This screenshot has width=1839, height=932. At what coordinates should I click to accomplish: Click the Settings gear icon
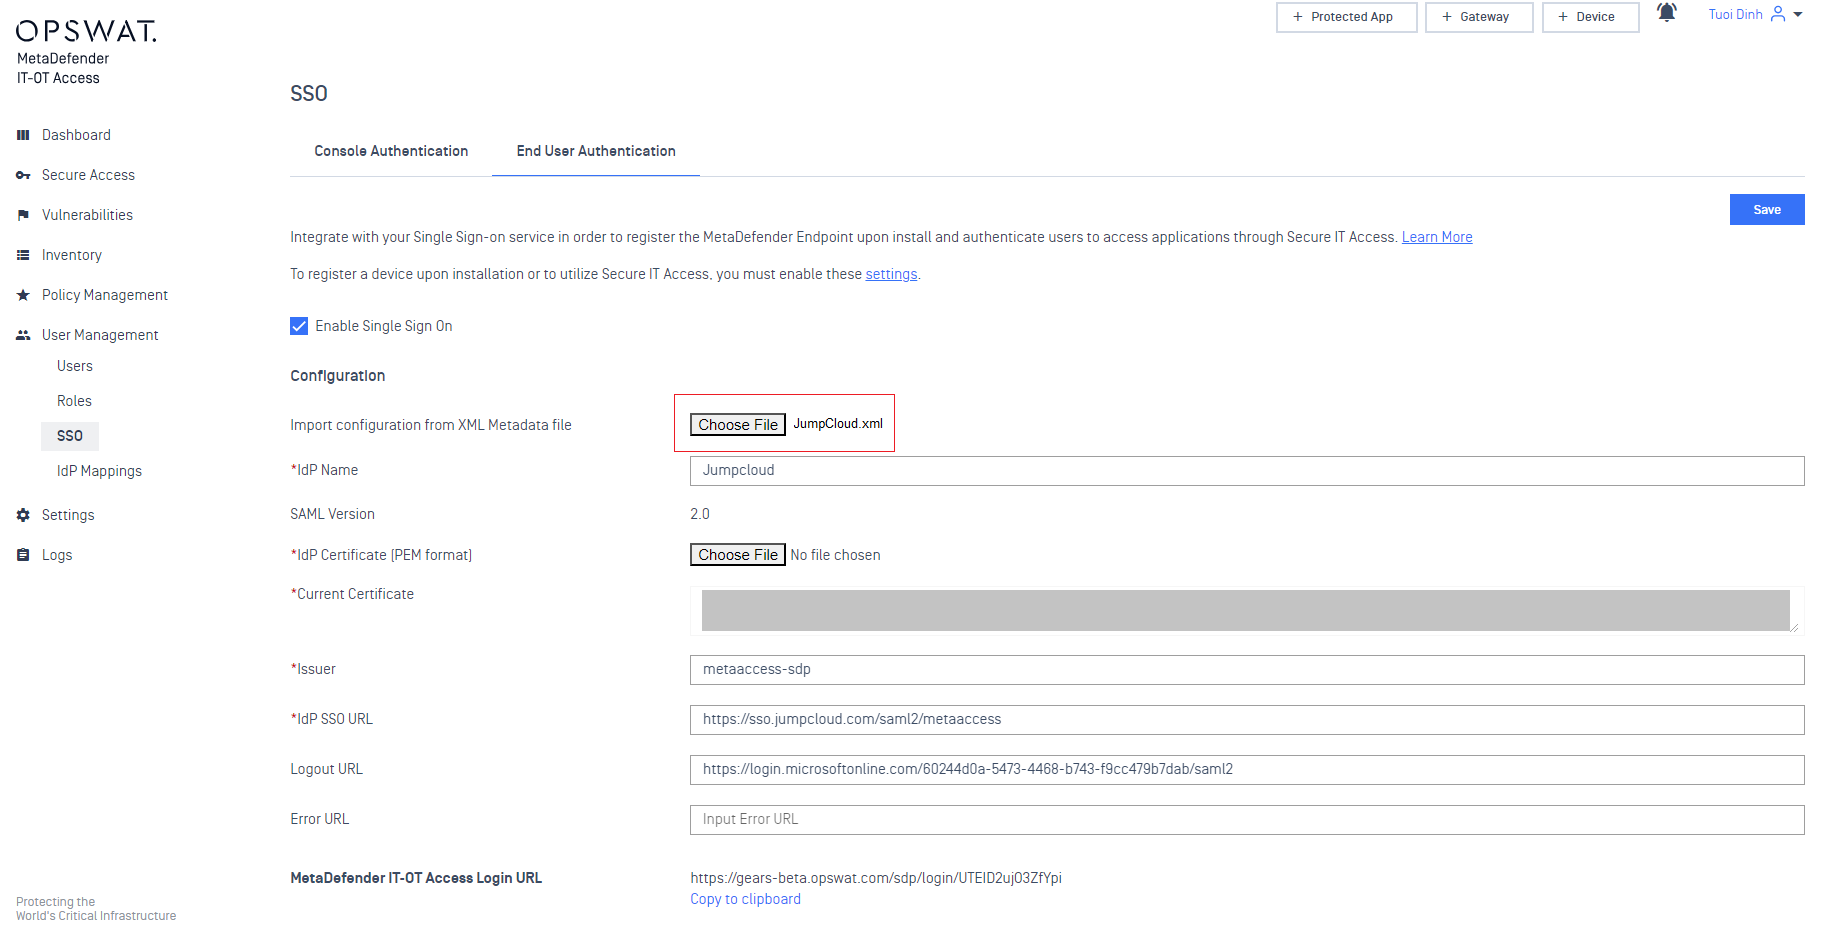[23, 515]
